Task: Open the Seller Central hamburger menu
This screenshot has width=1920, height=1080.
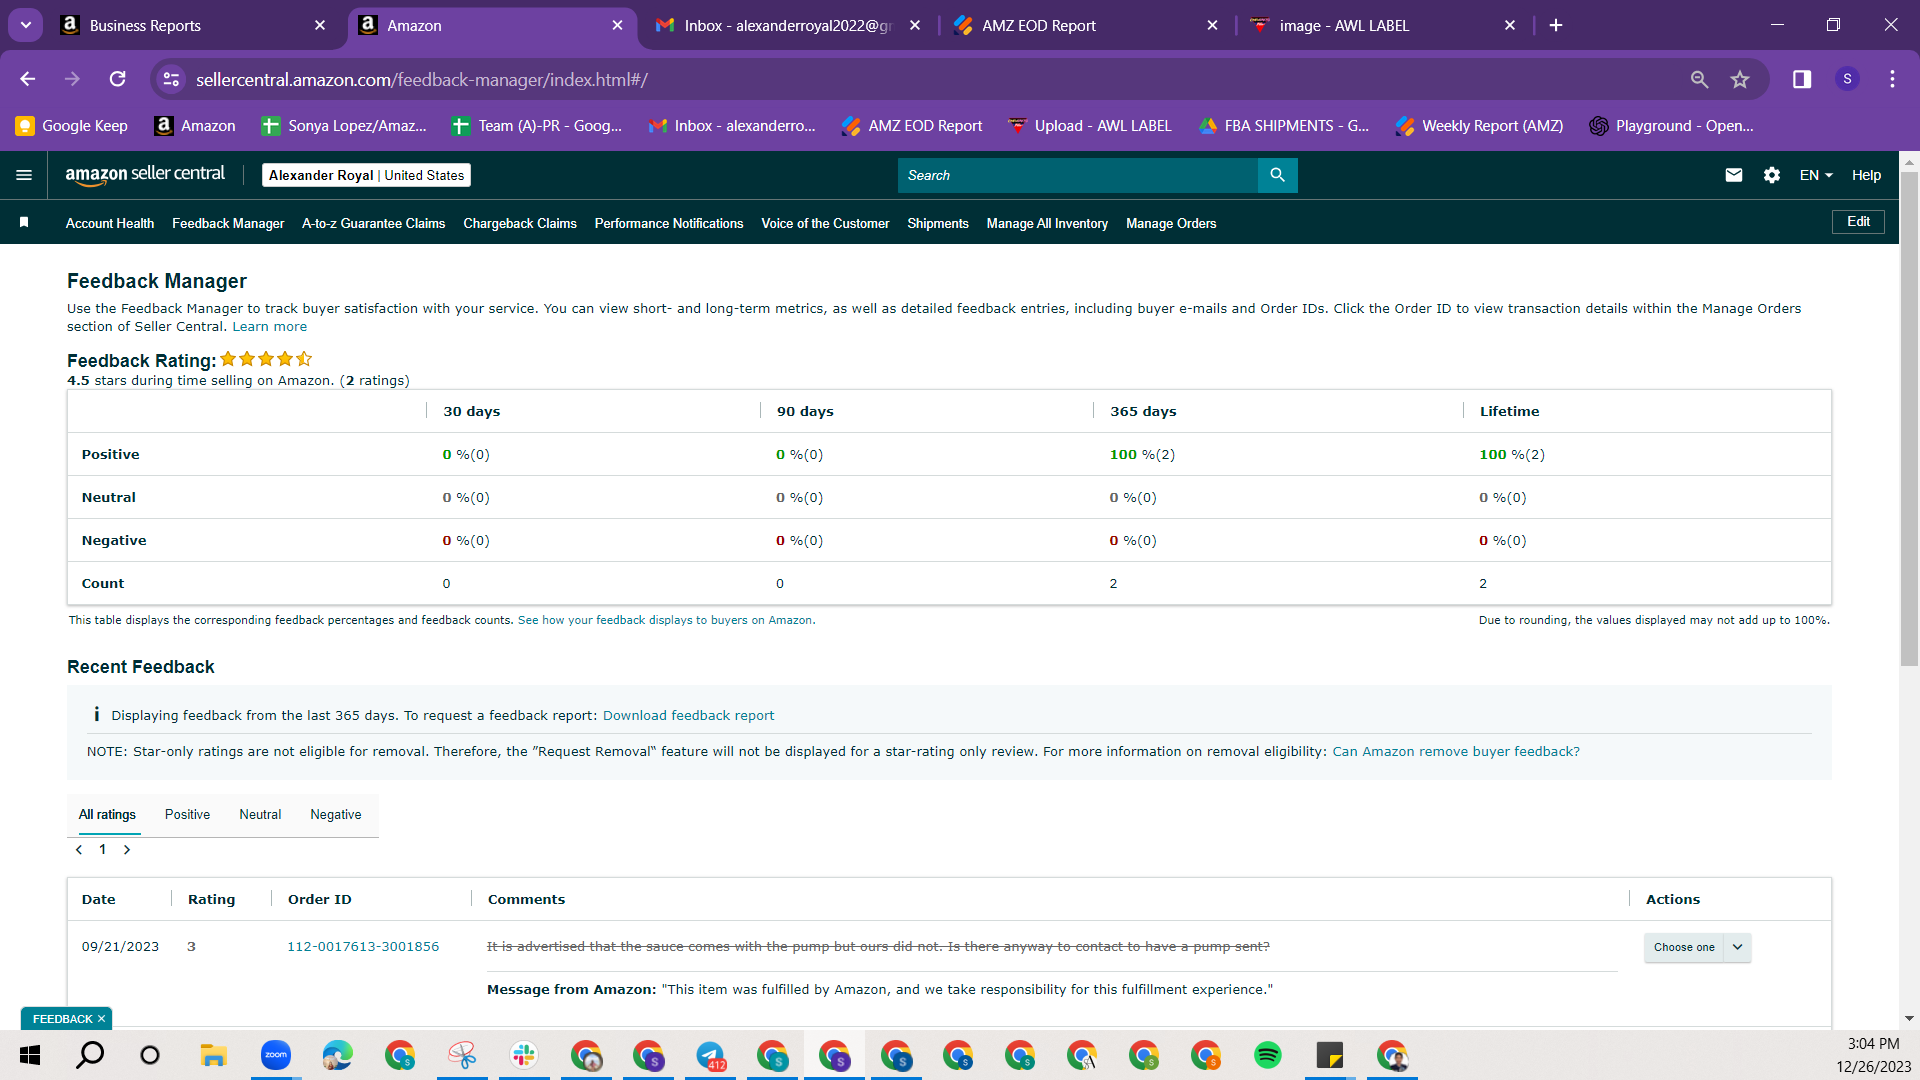Action: coord(24,175)
